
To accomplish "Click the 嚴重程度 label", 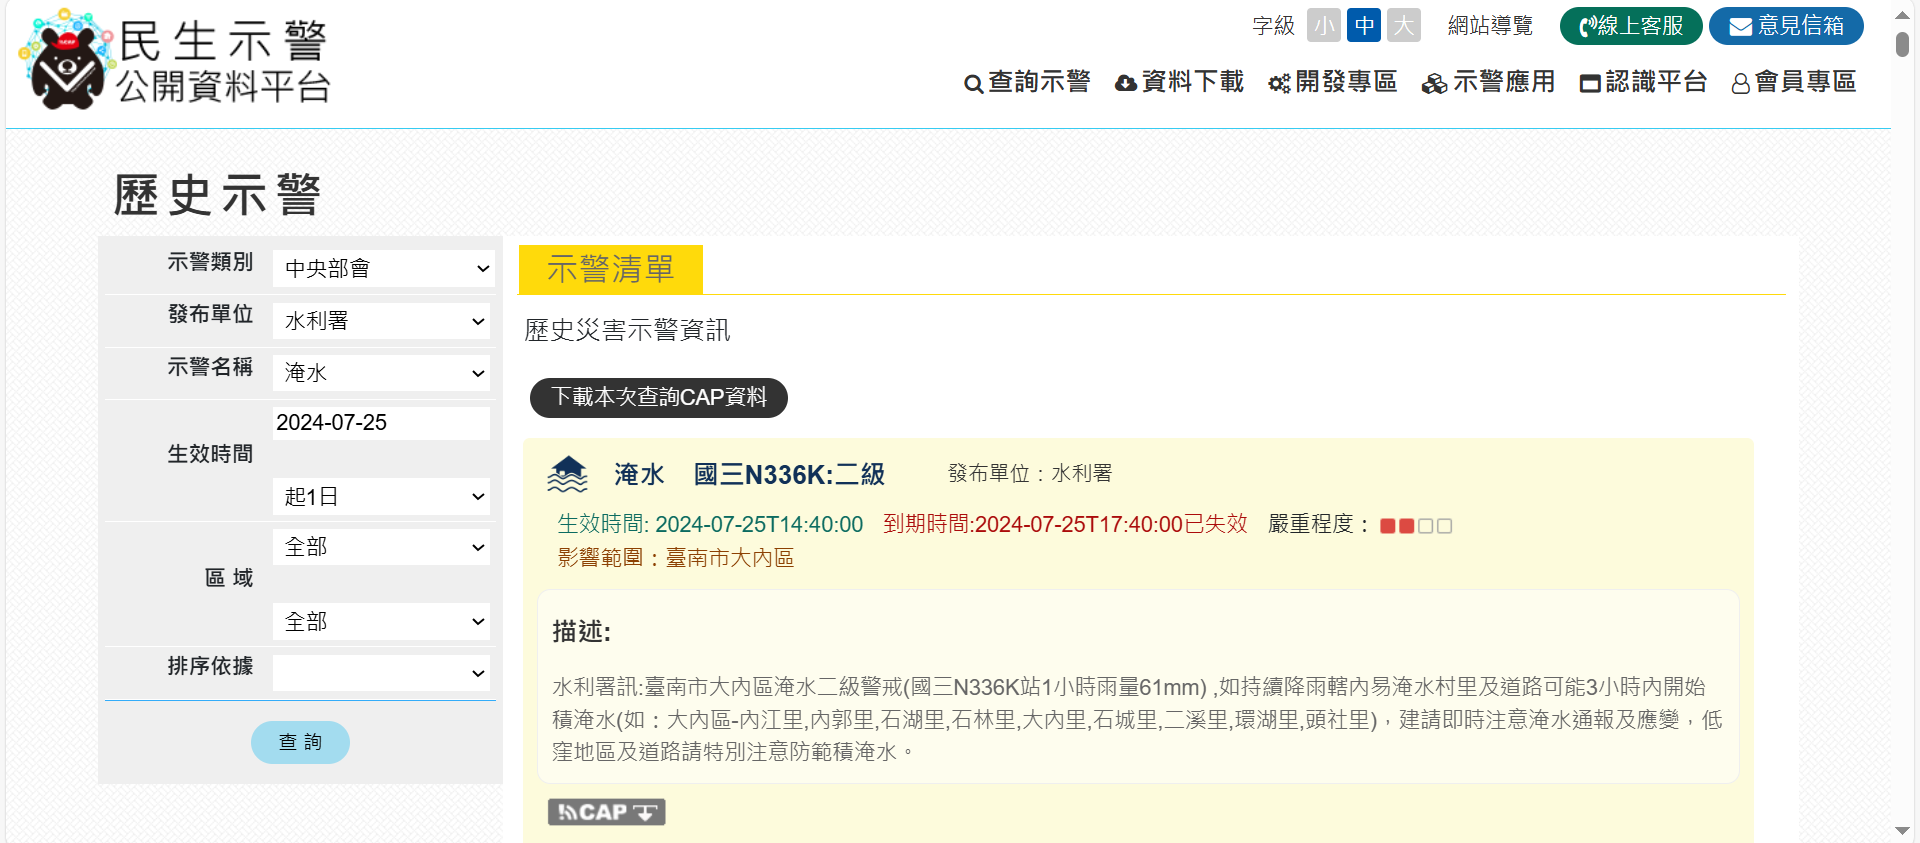I will click(1319, 524).
